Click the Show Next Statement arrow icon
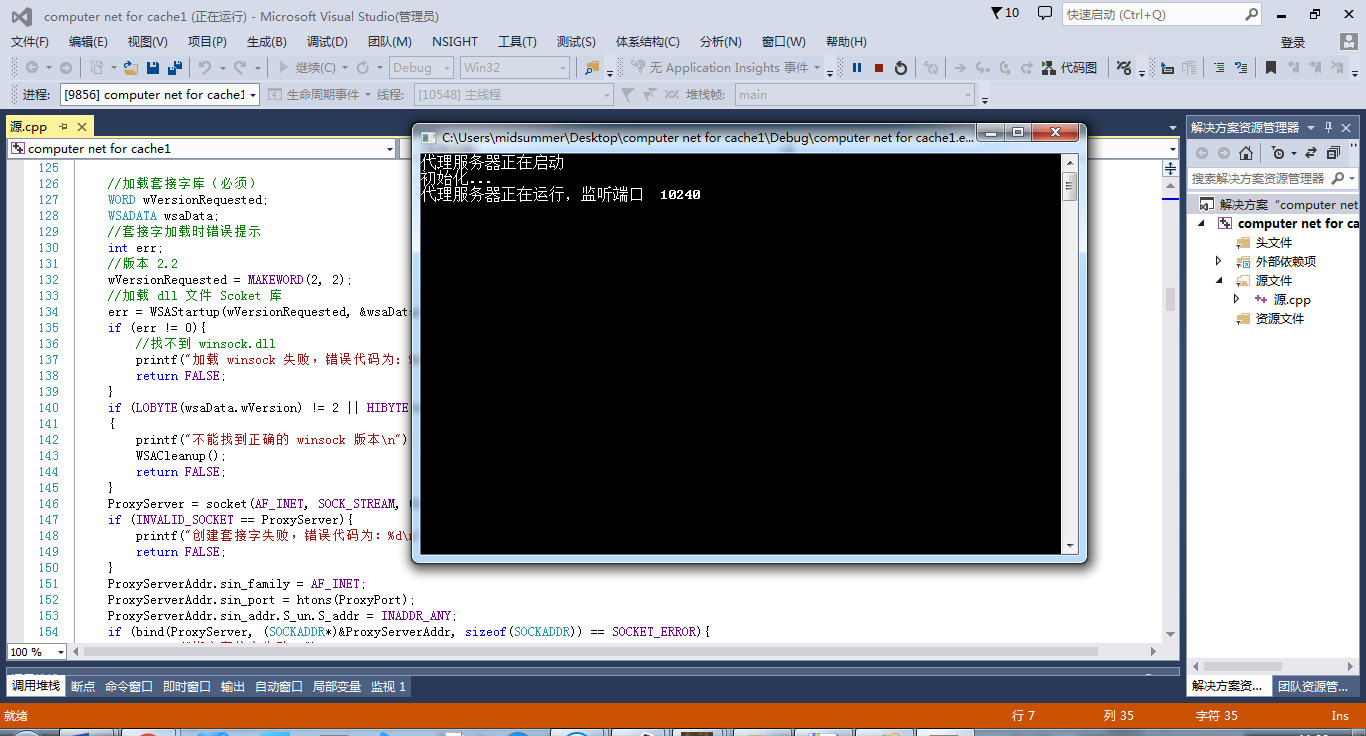Image resolution: width=1366 pixels, height=736 pixels. tap(960, 68)
